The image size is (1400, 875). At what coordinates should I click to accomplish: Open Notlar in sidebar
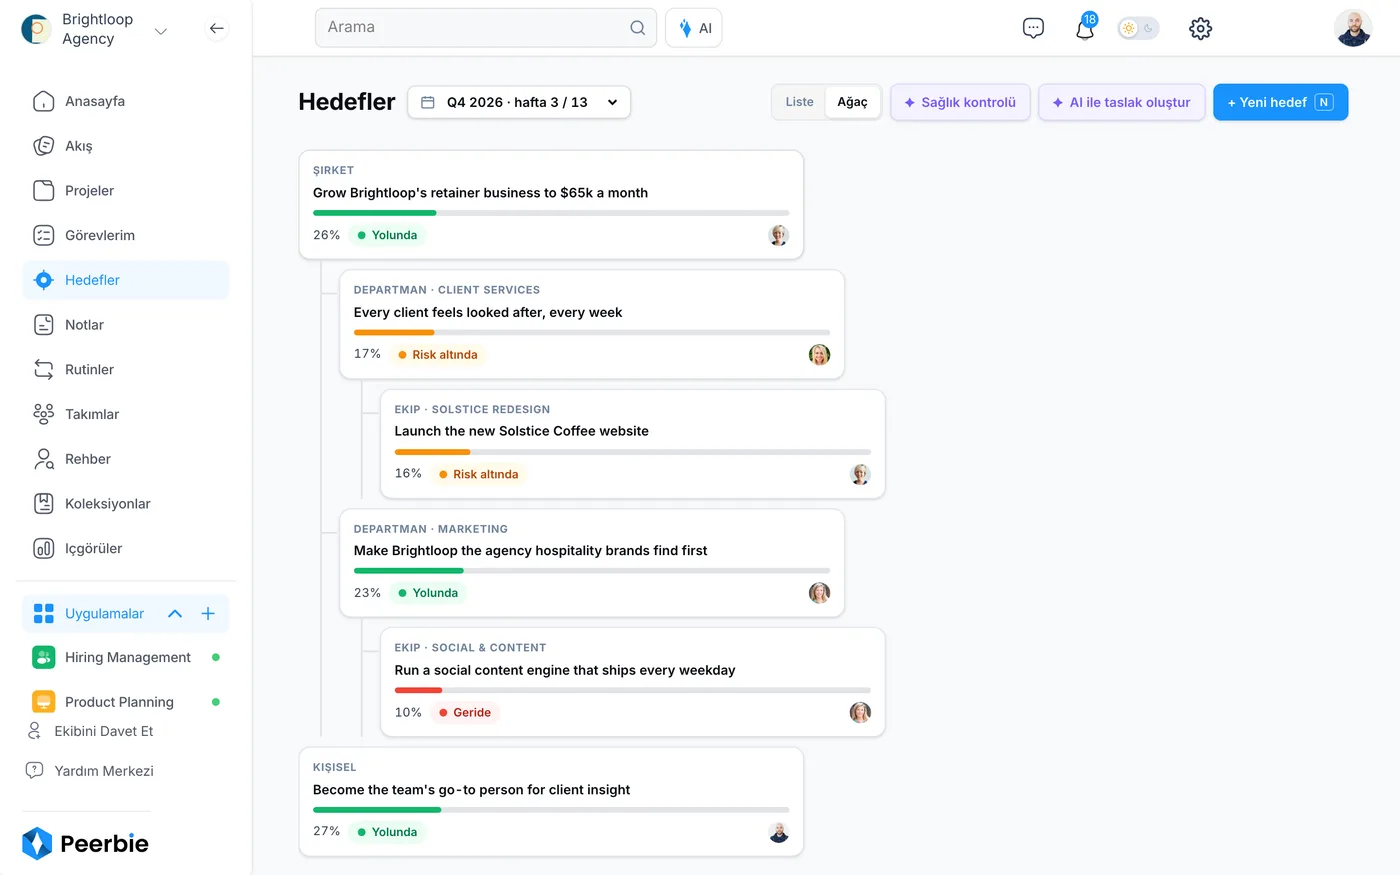click(126, 325)
